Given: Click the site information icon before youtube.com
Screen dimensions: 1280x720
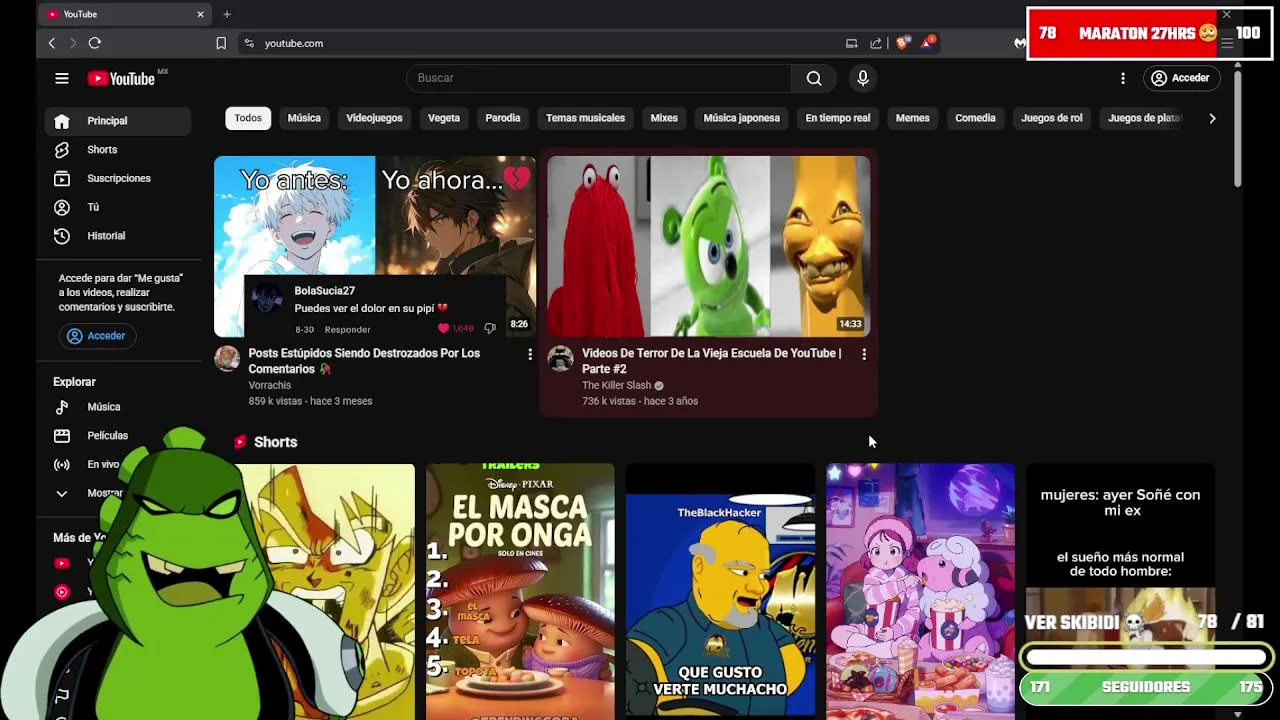Looking at the screenshot, I should tap(249, 43).
